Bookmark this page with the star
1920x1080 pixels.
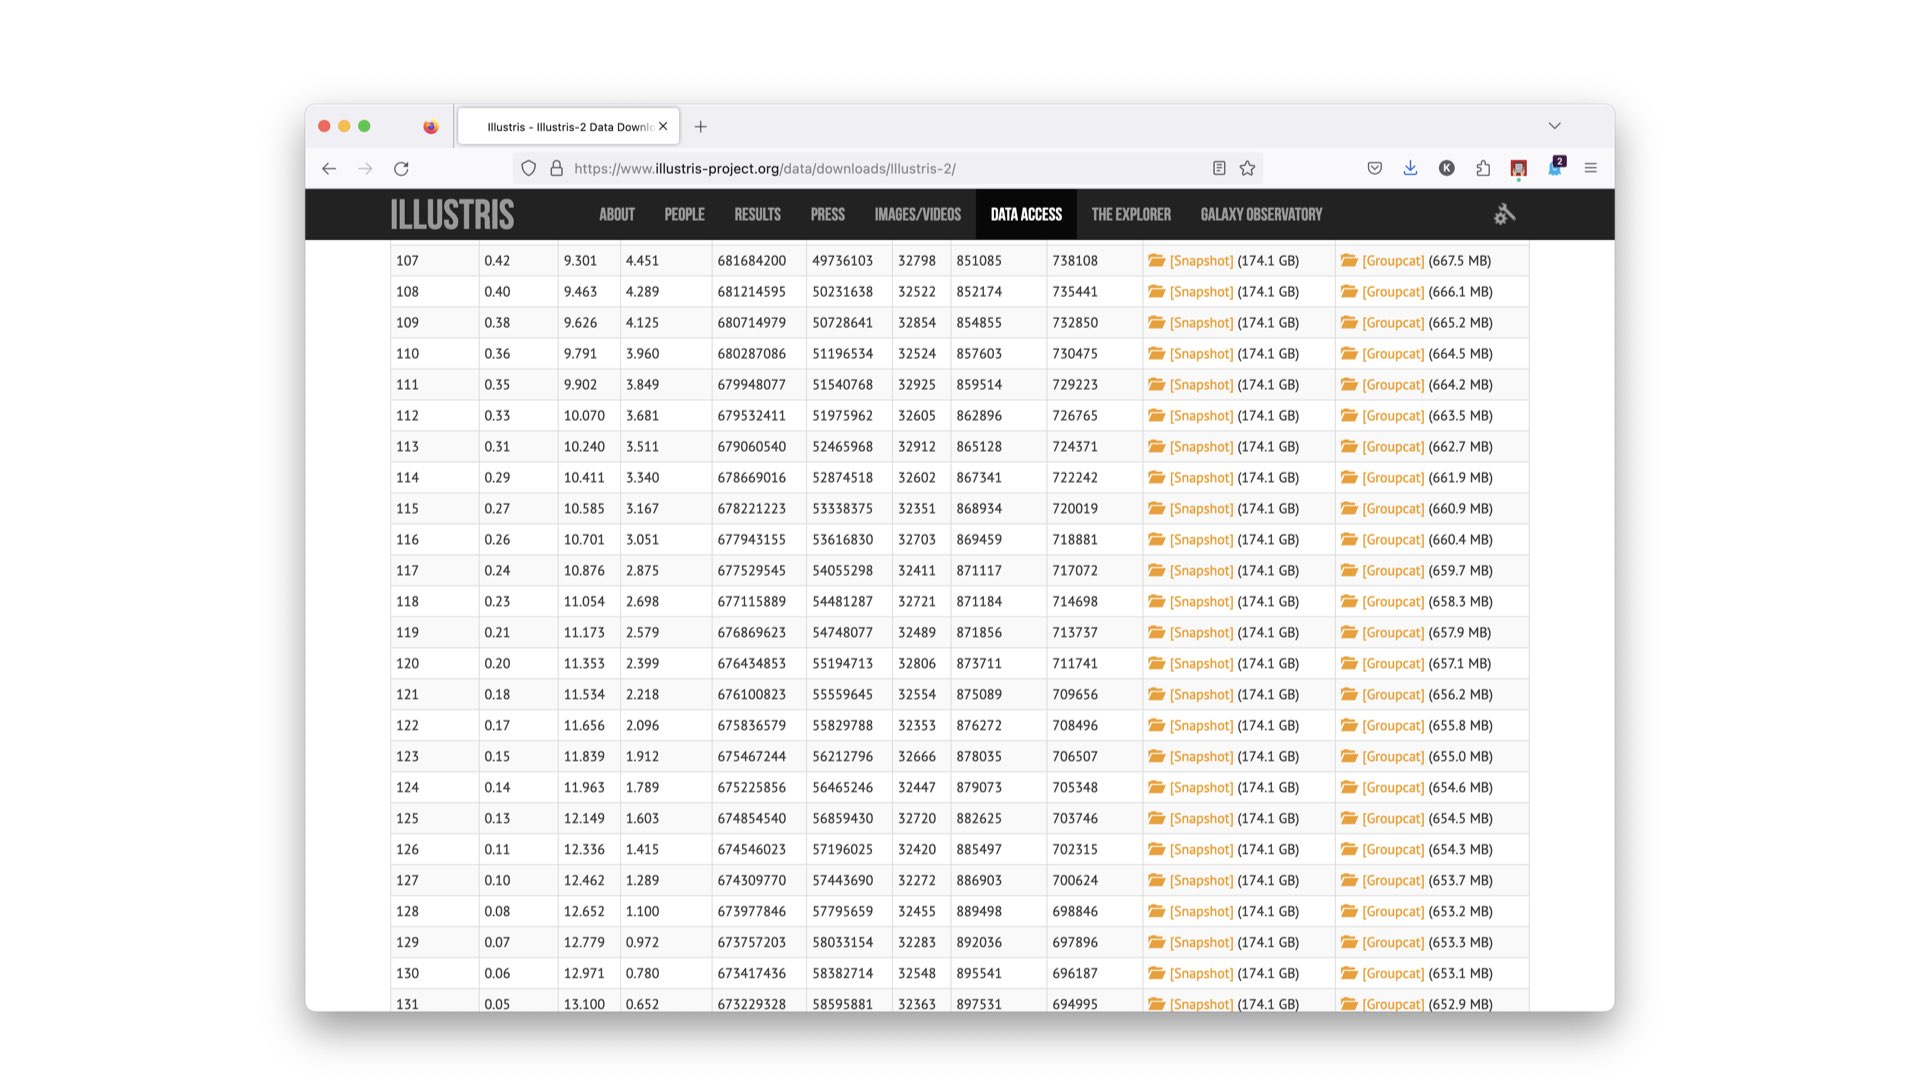(1247, 169)
